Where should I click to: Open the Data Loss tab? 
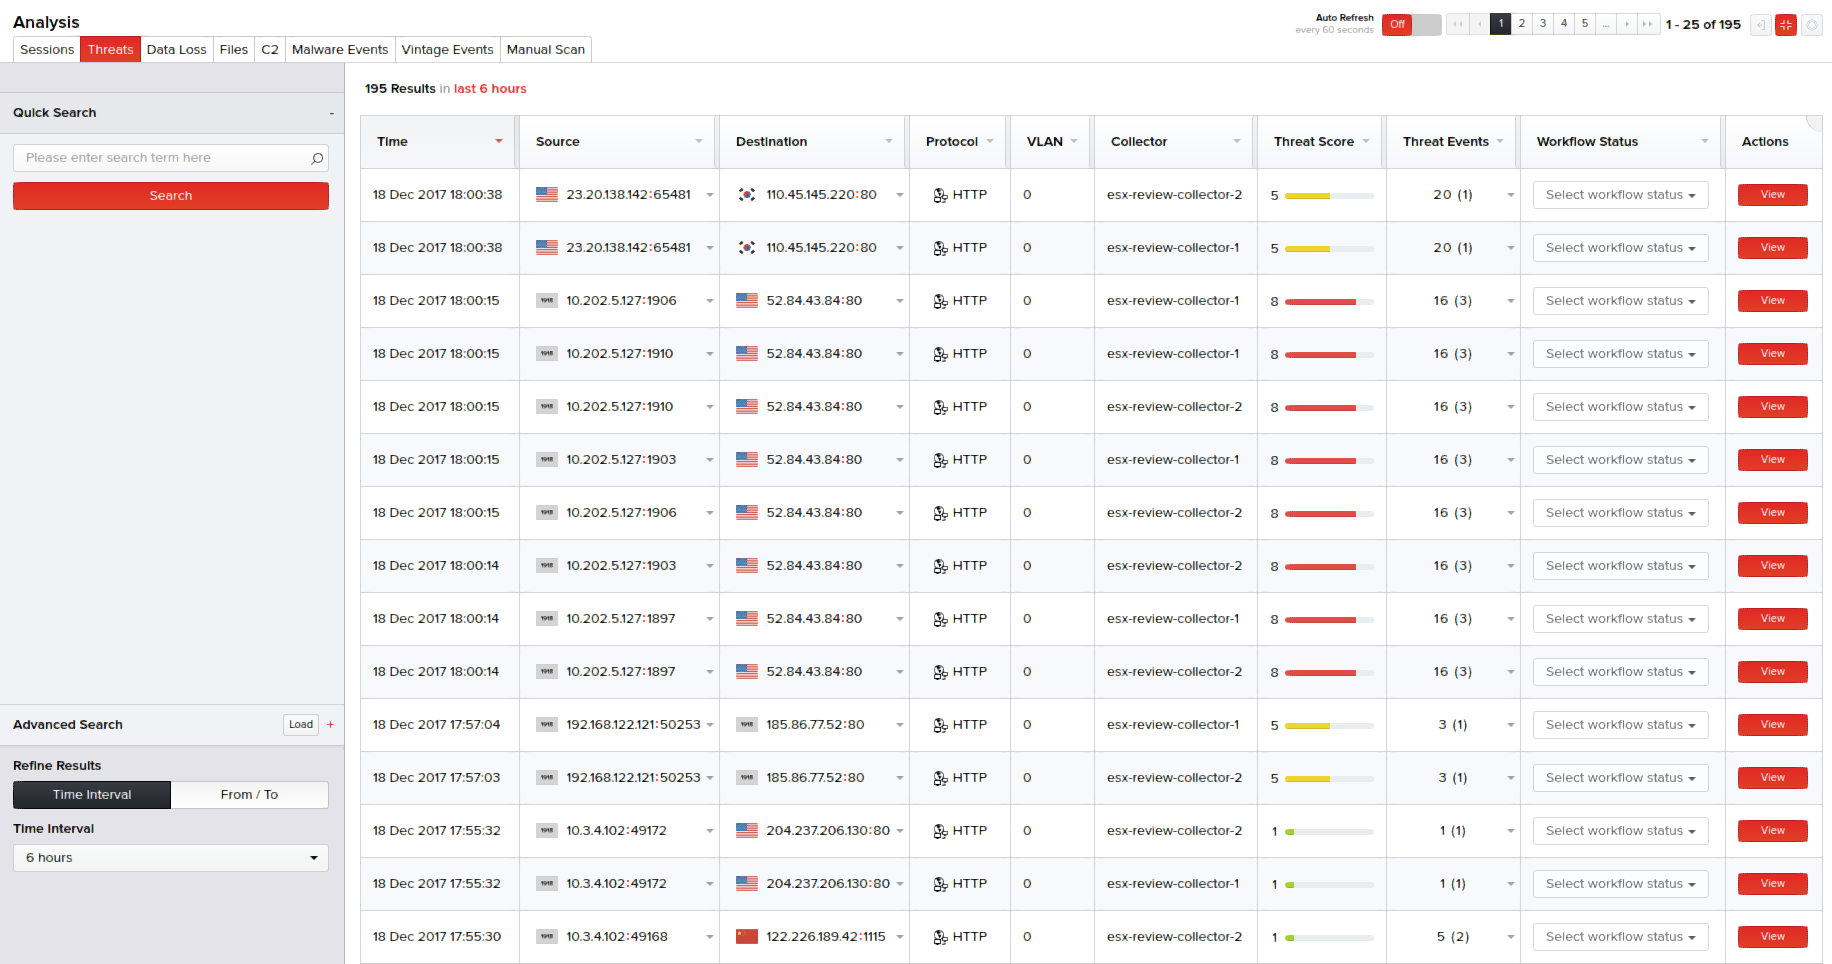click(x=176, y=50)
